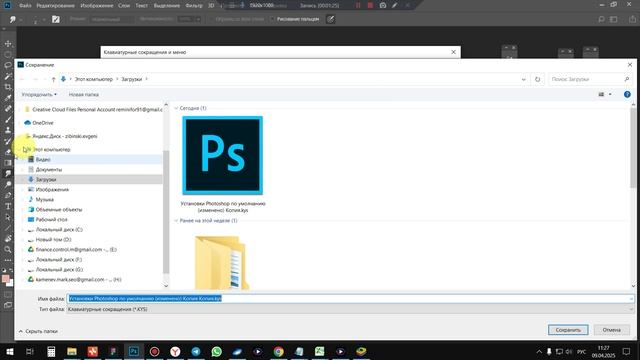
Task: Select the Type tool
Action: coord(8,206)
